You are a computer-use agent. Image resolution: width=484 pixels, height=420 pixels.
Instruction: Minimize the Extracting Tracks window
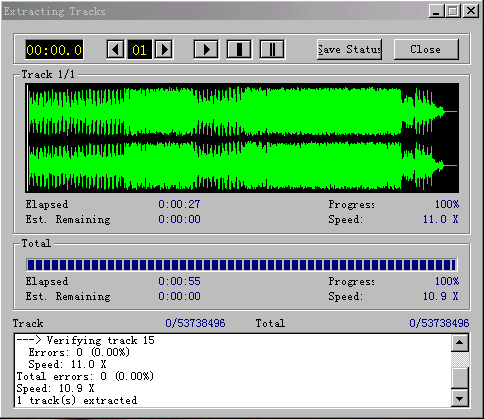tap(436, 11)
